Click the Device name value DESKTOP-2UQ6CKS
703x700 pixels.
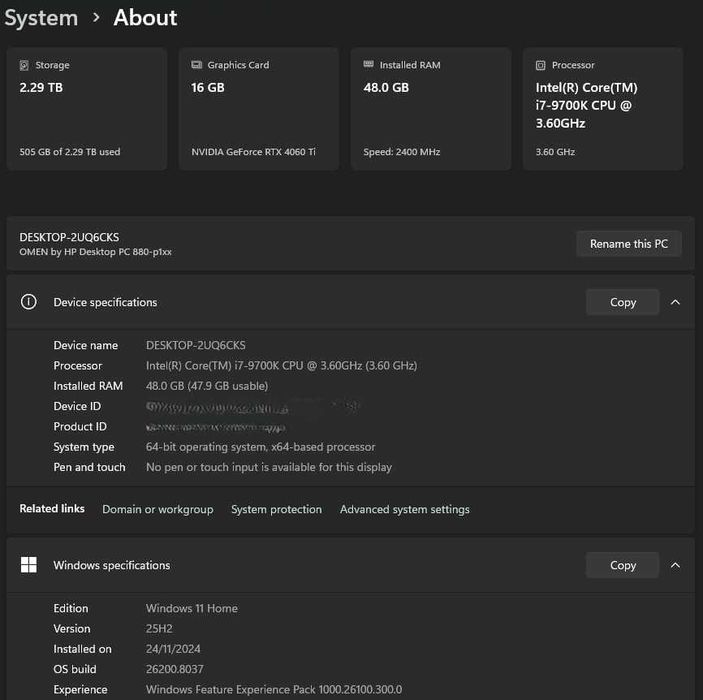(196, 345)
